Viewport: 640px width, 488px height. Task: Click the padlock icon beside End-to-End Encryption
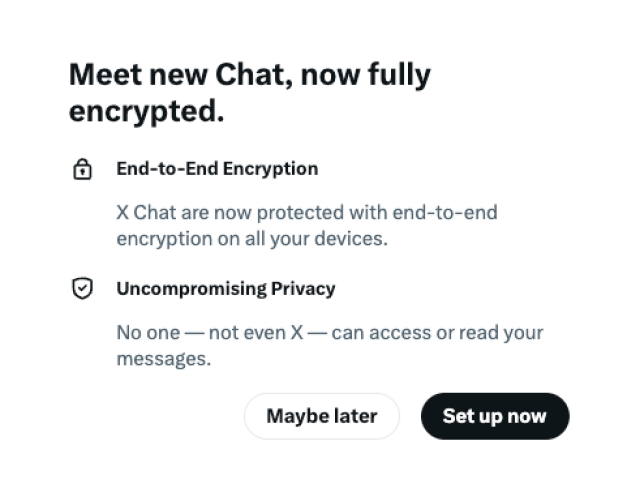[82, 169]
